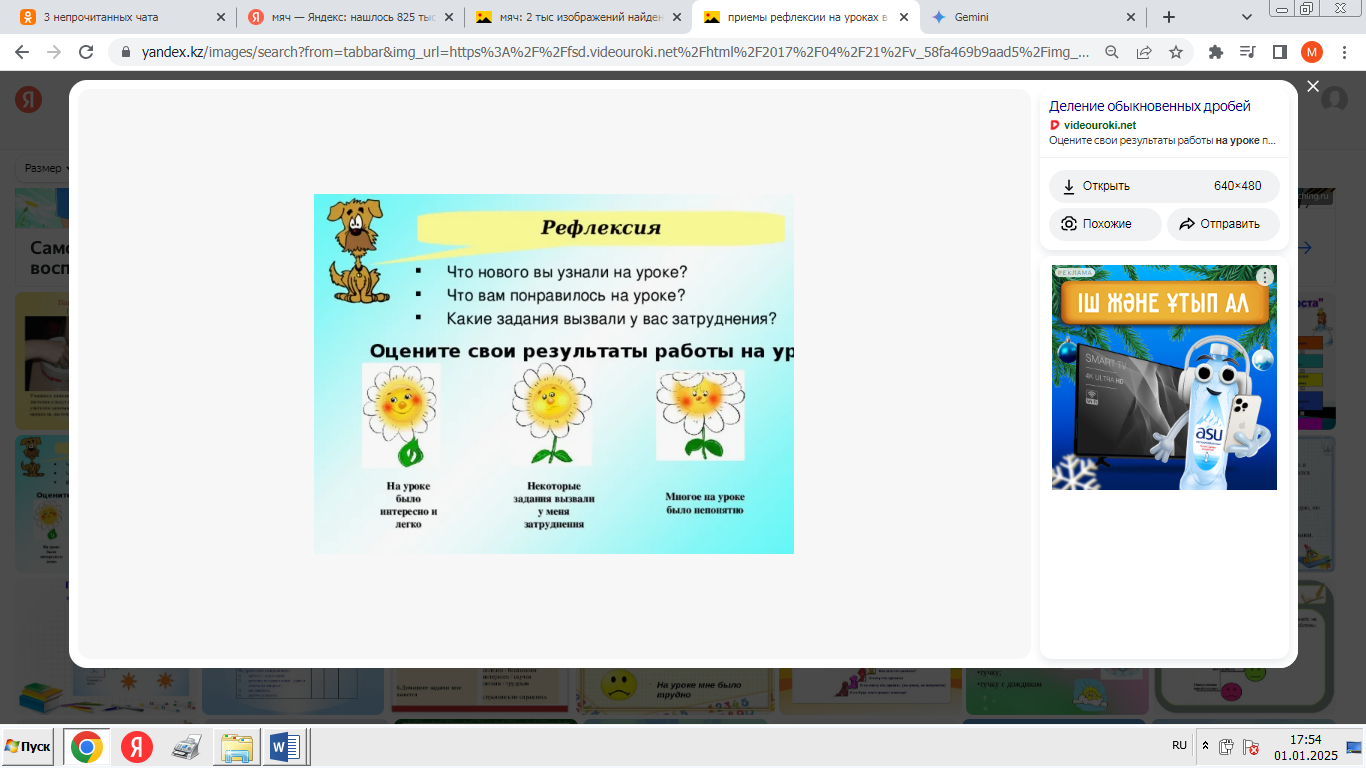Open the videouroki.net source link
The width and height of the screenshot is (1366, 768).
coord(1100,125)
